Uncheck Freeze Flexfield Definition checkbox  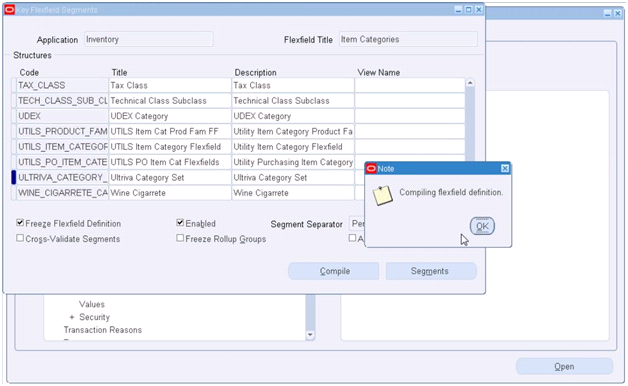20,223
